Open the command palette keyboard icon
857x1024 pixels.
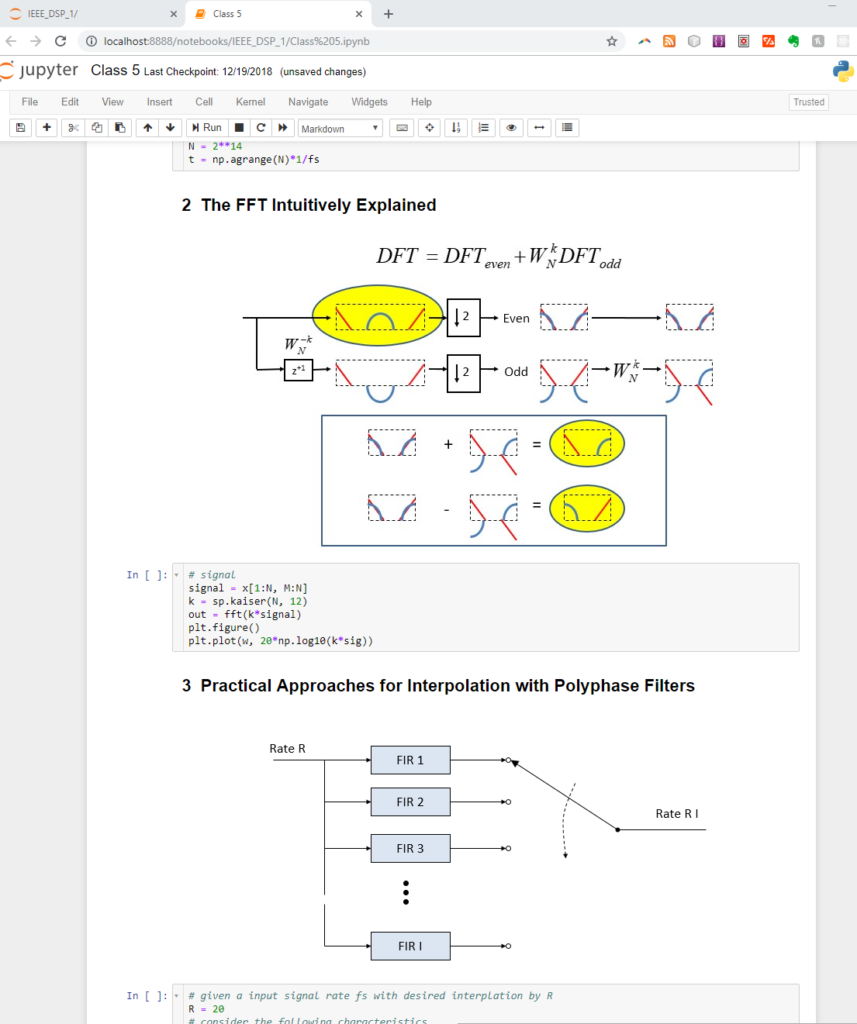click(x=402, y=128)
